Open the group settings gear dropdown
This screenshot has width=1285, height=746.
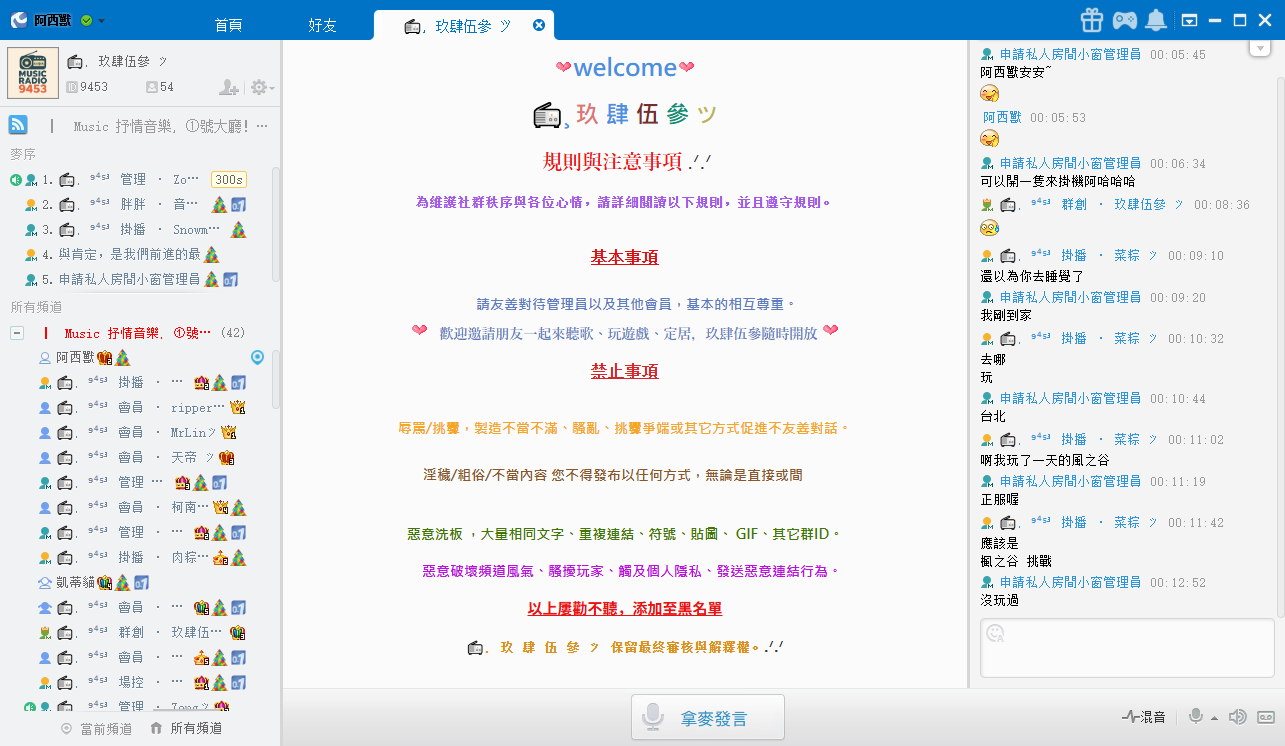pyautogui.click(x=262, y=88)
